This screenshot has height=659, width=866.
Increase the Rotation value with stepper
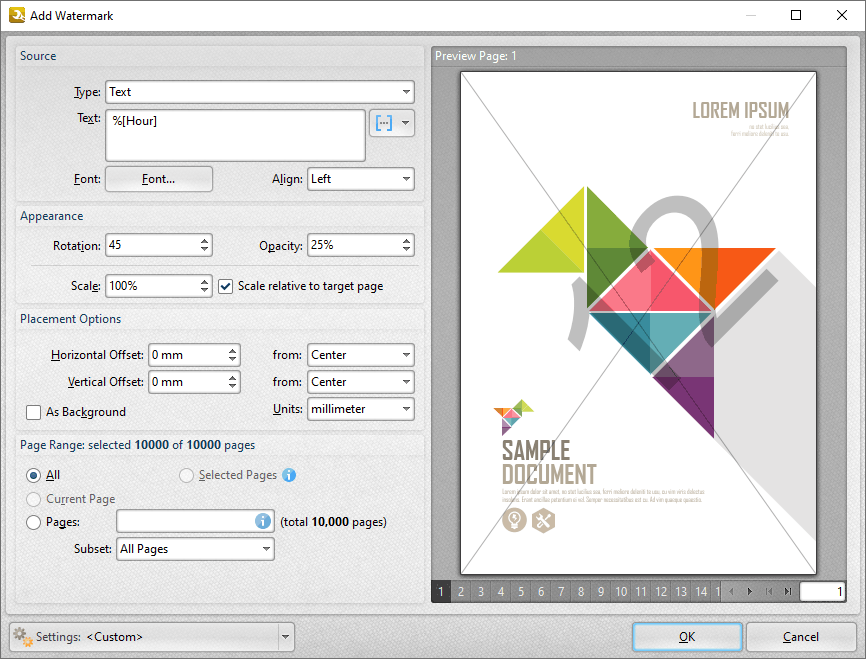[204, 240]
